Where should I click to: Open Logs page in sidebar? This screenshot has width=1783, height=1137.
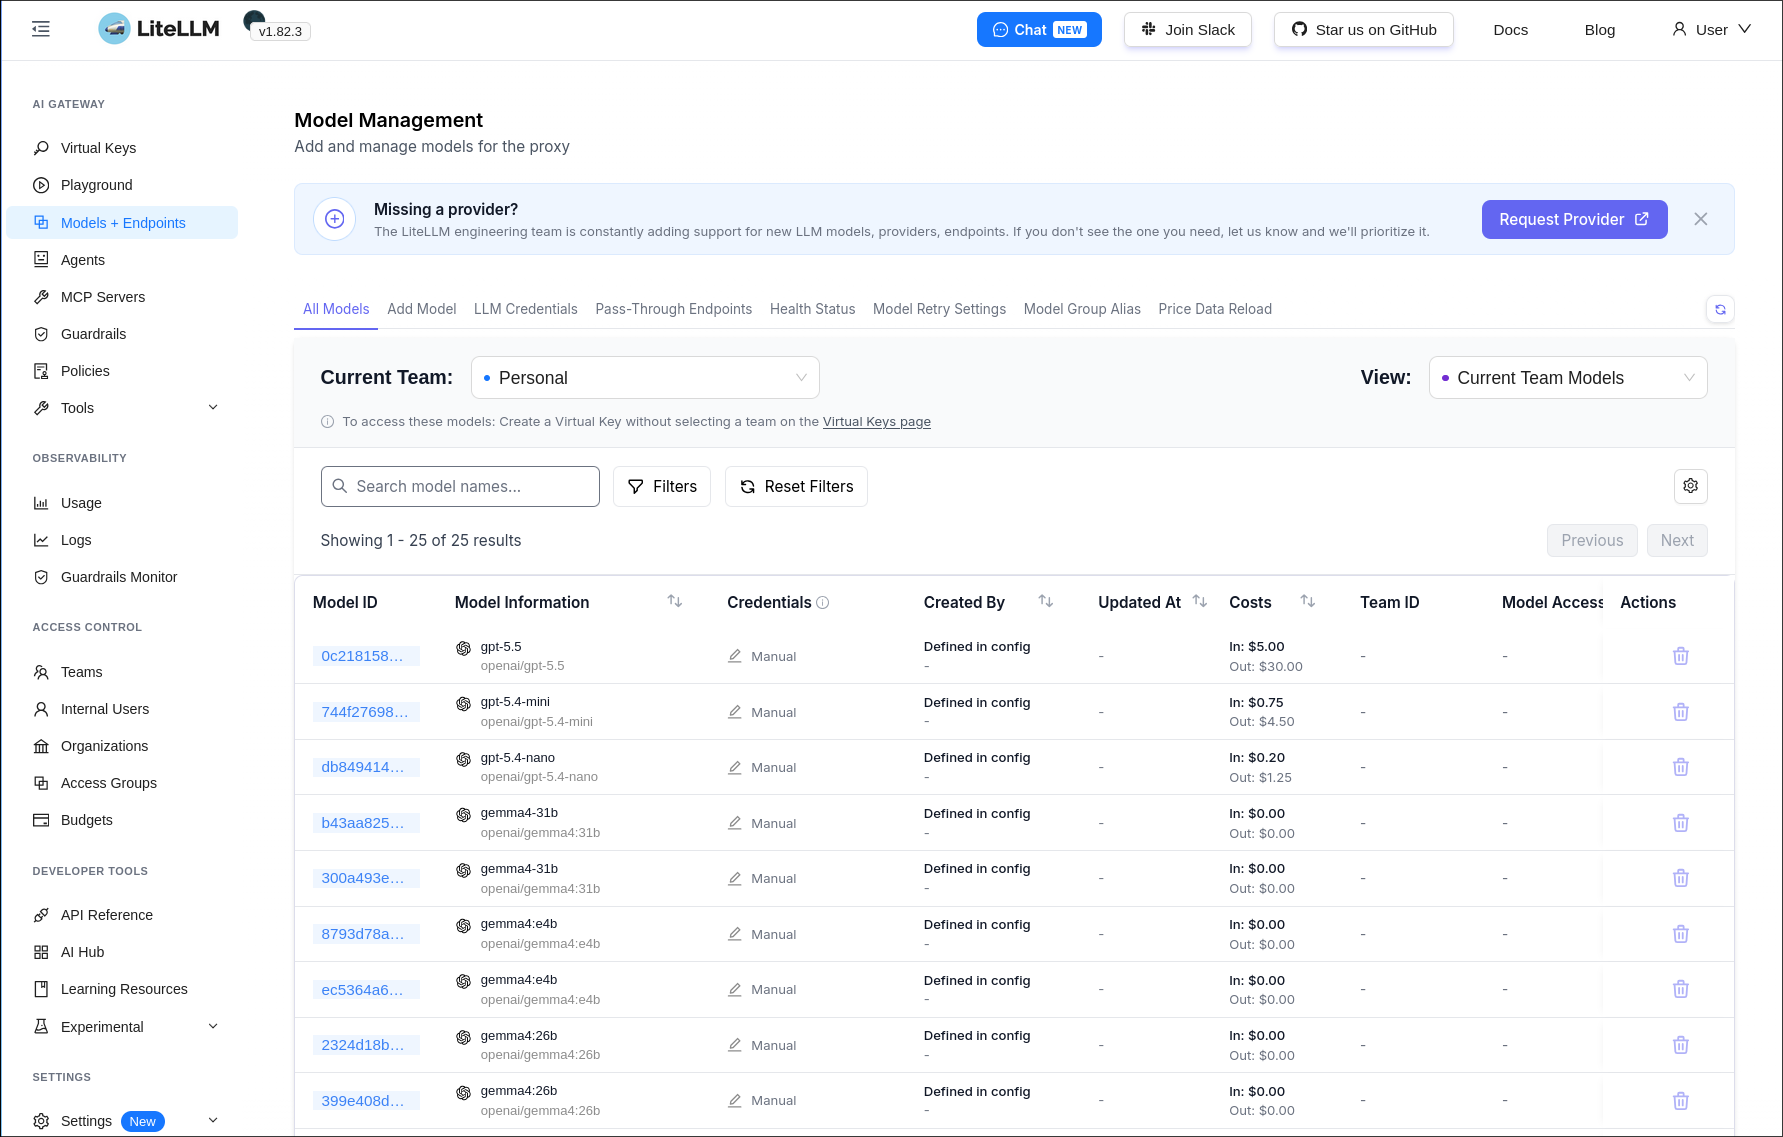pyautogui.click(x=122, y=540)
